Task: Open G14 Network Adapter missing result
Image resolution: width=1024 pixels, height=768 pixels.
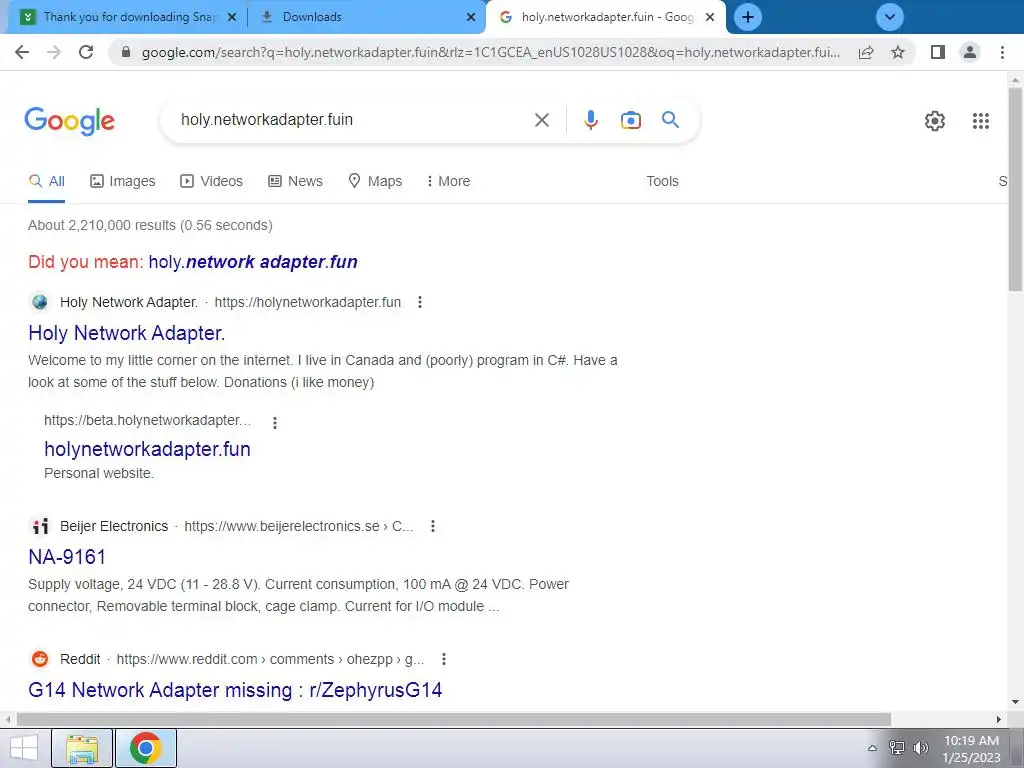Action: [235, 690]
